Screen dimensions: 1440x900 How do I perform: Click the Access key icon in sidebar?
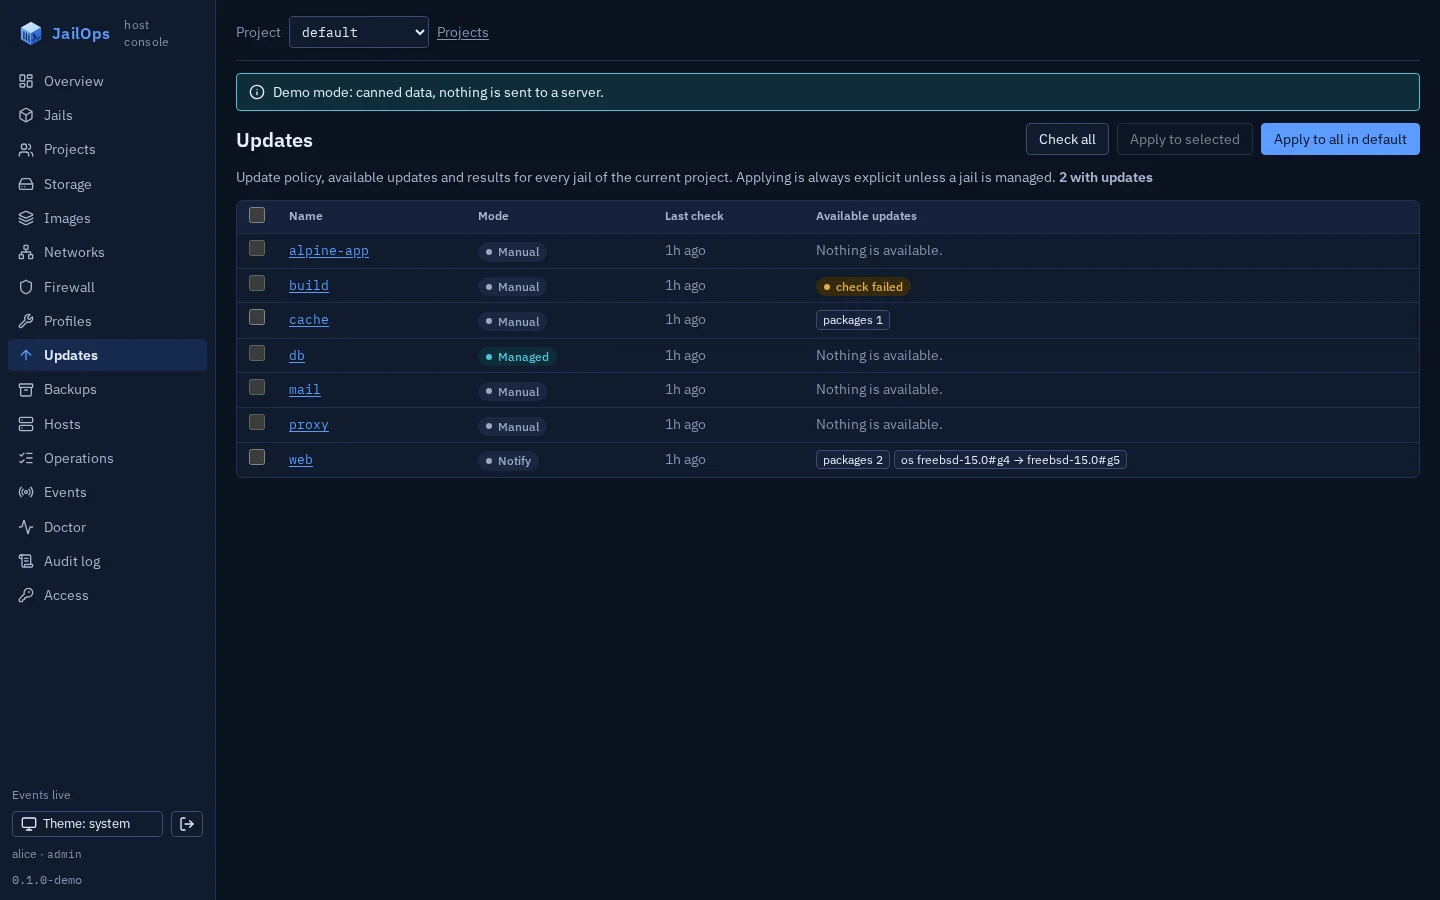[26, 595]
